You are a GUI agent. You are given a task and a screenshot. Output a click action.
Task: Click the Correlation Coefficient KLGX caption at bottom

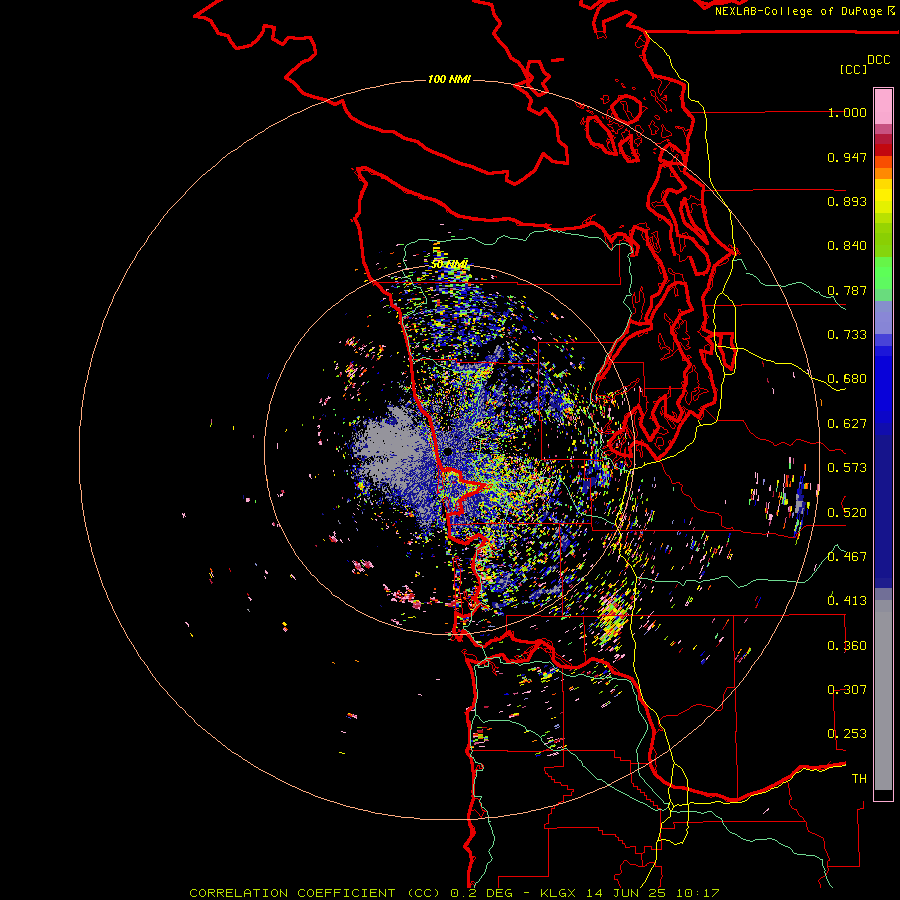click(x=454, y=893)
